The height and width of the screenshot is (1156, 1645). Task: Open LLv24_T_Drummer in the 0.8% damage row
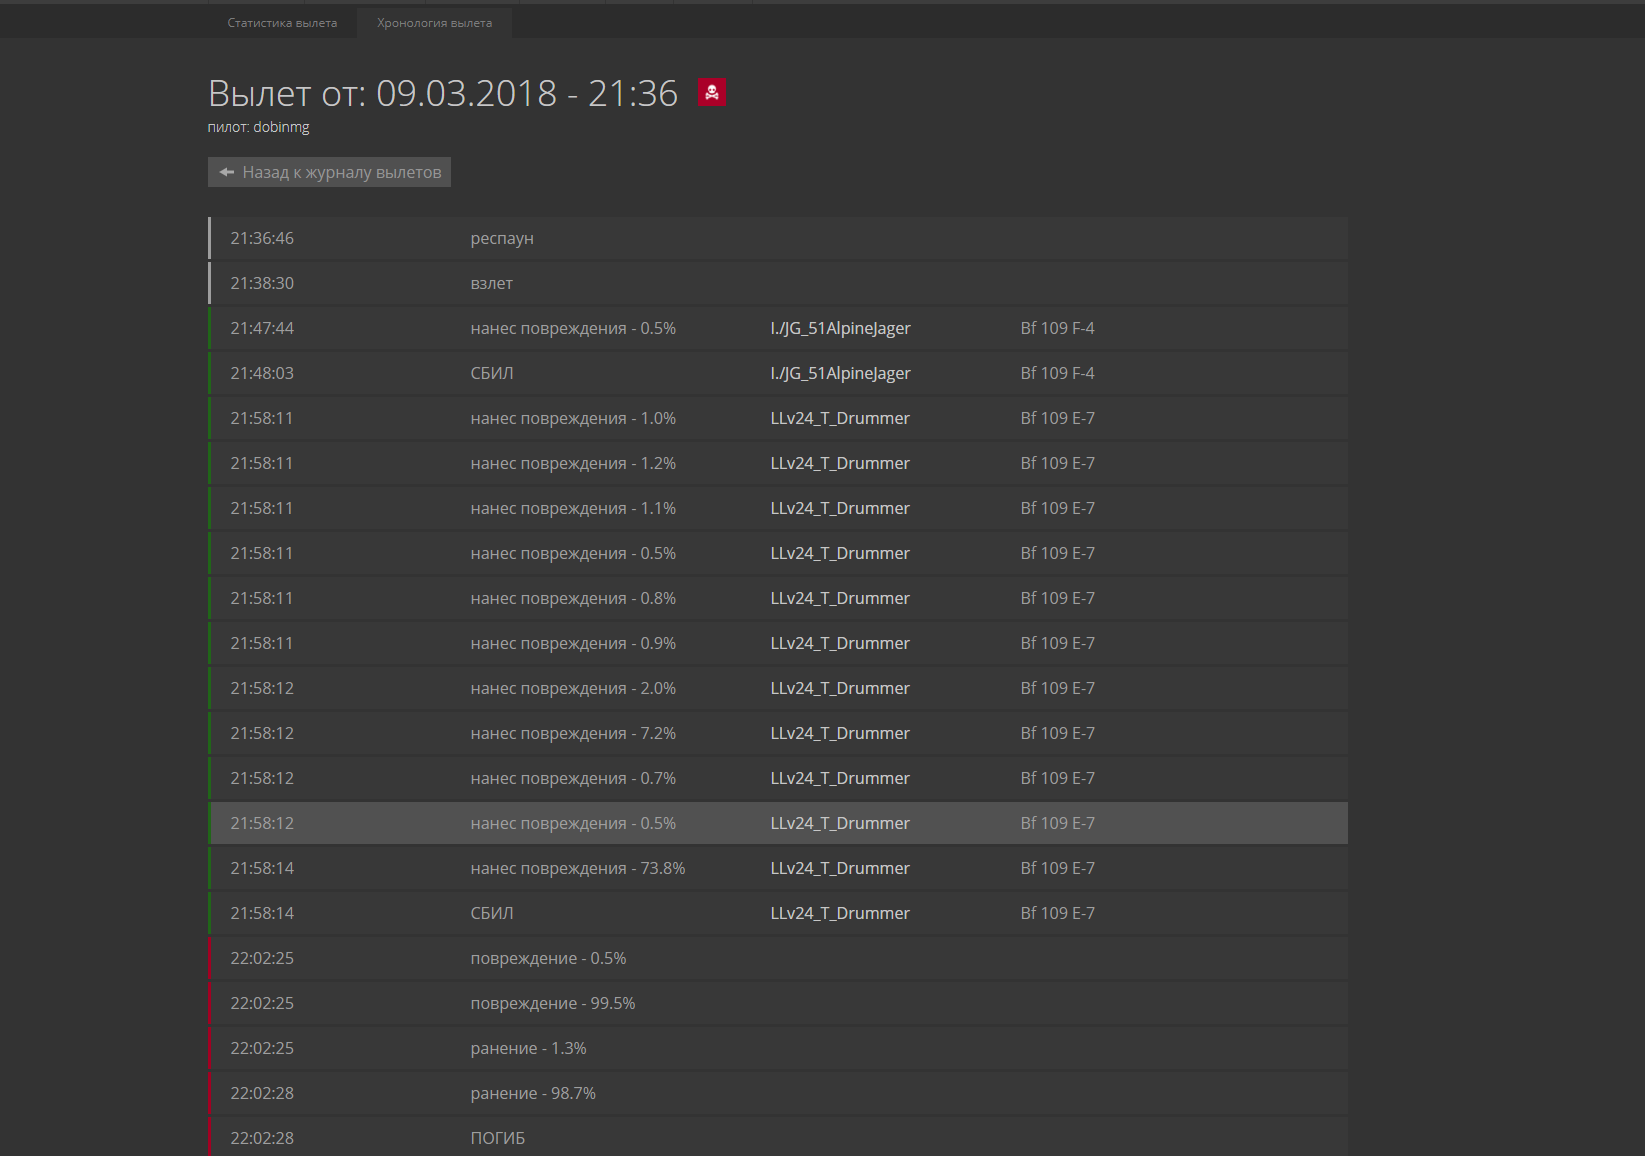[840, 598]
